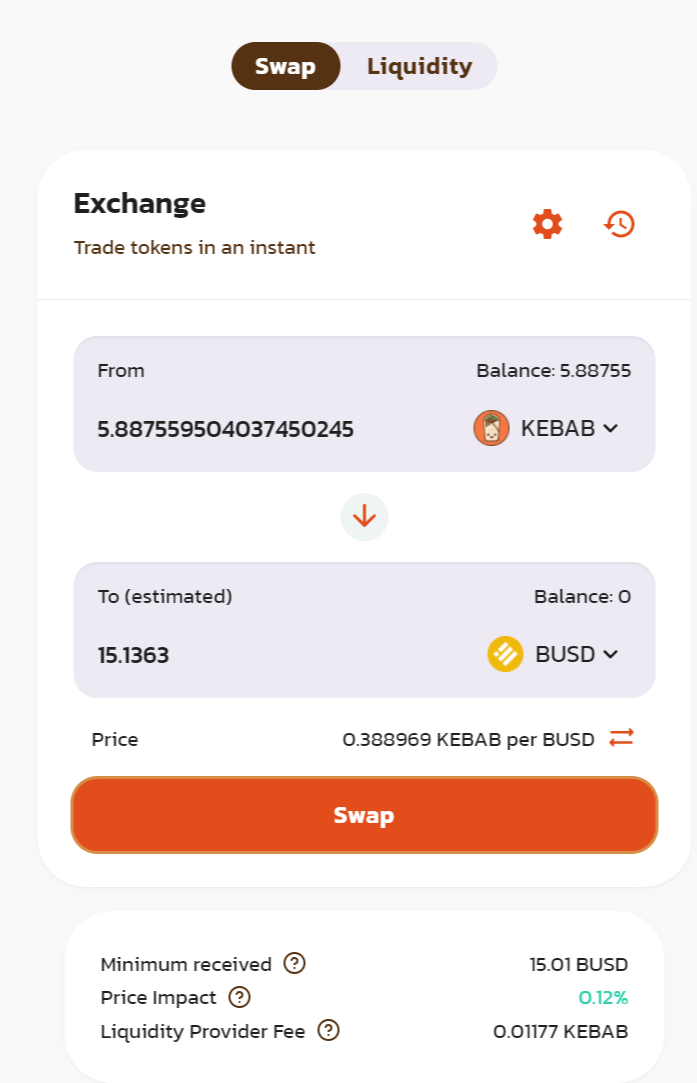Expand the BUSD token dropdown chevron
Screen dimensions: 697x1083
pos(611,655)
